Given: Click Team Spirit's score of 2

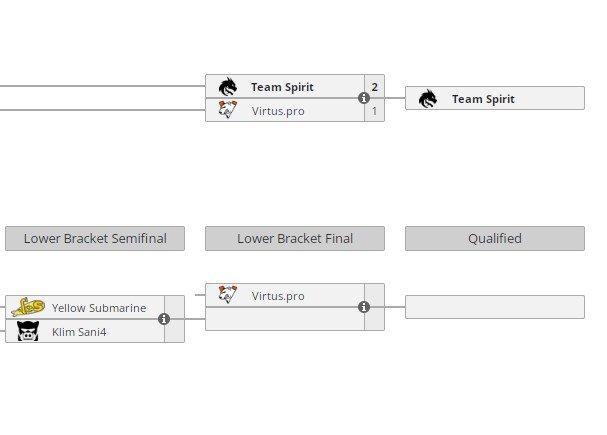Looking at the screenshot, I should pos(374,87).
